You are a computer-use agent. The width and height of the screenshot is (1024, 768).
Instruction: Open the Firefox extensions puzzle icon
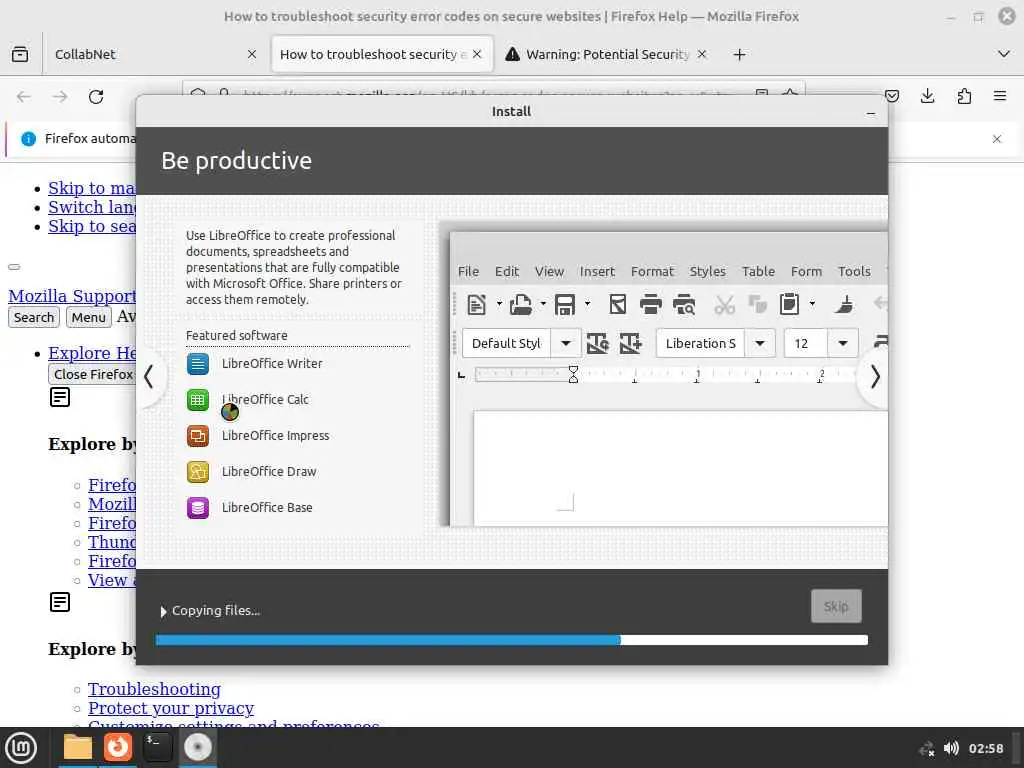pyautogui.click(x=964, y=97)
